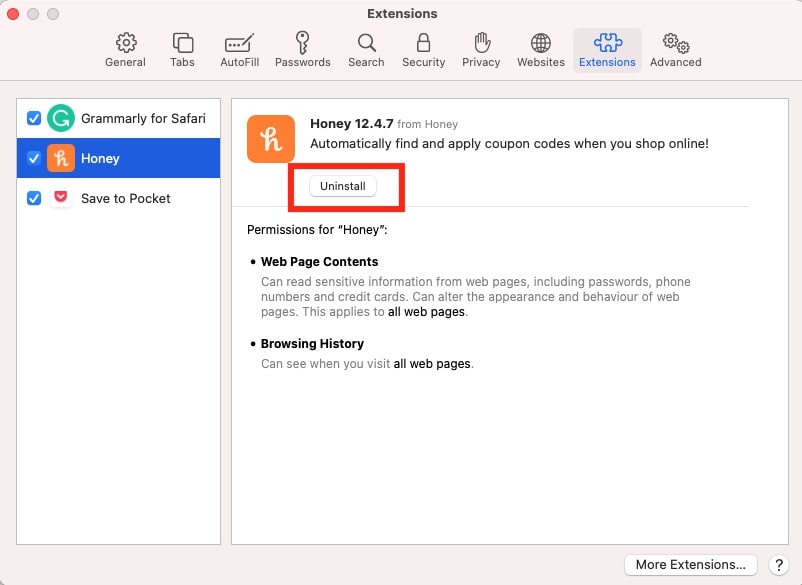Uninstall the Honey extension

coord(343,186)
